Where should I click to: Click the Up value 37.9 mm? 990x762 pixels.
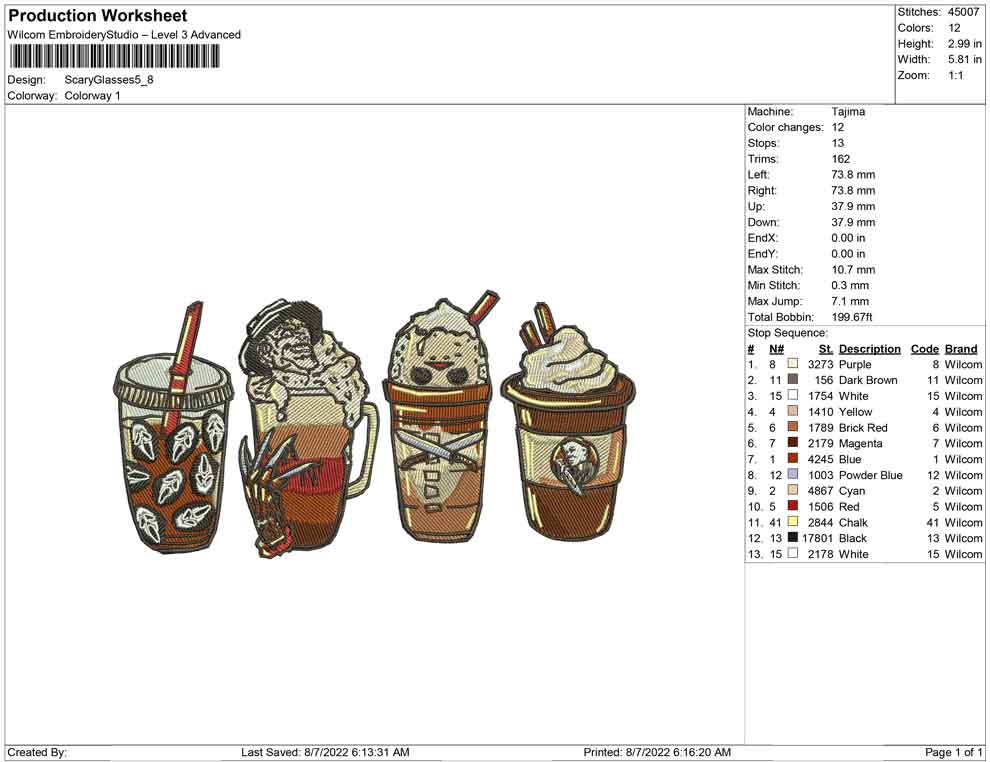tap(853, 206)
